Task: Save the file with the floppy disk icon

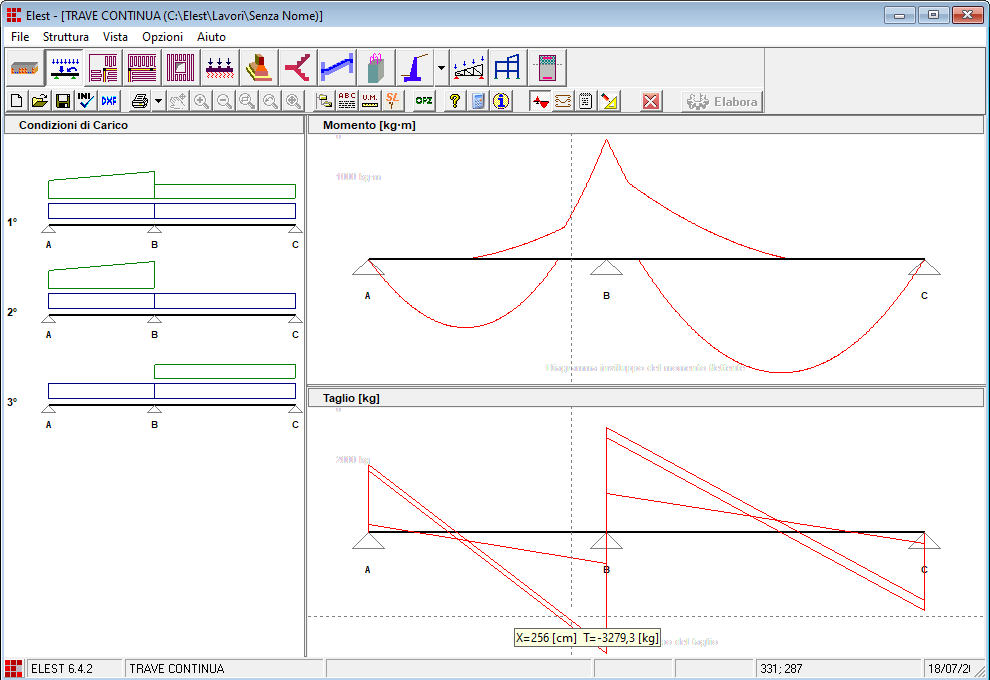Action: 62,101
